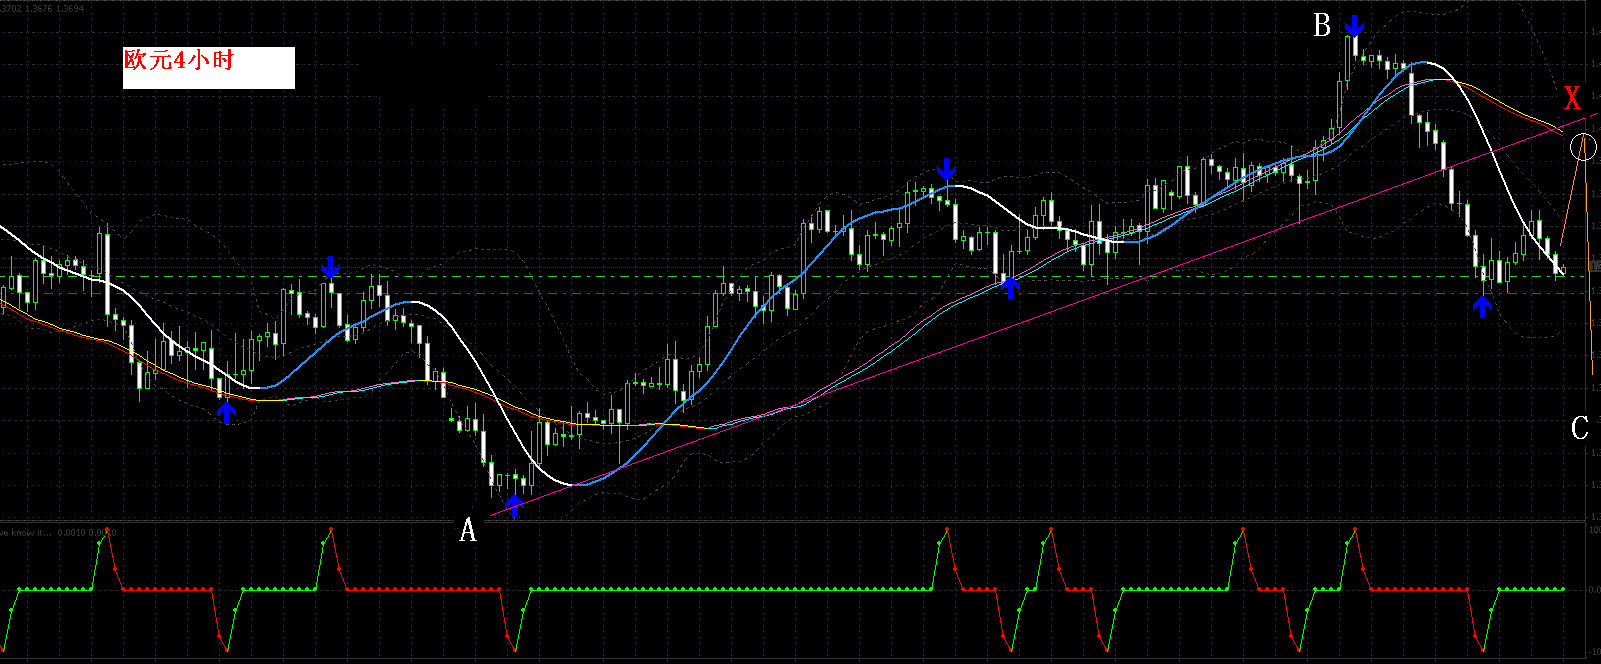The image size is (1601, 664).
Task: Select the white letter A label
Action: tap(467, 532)
